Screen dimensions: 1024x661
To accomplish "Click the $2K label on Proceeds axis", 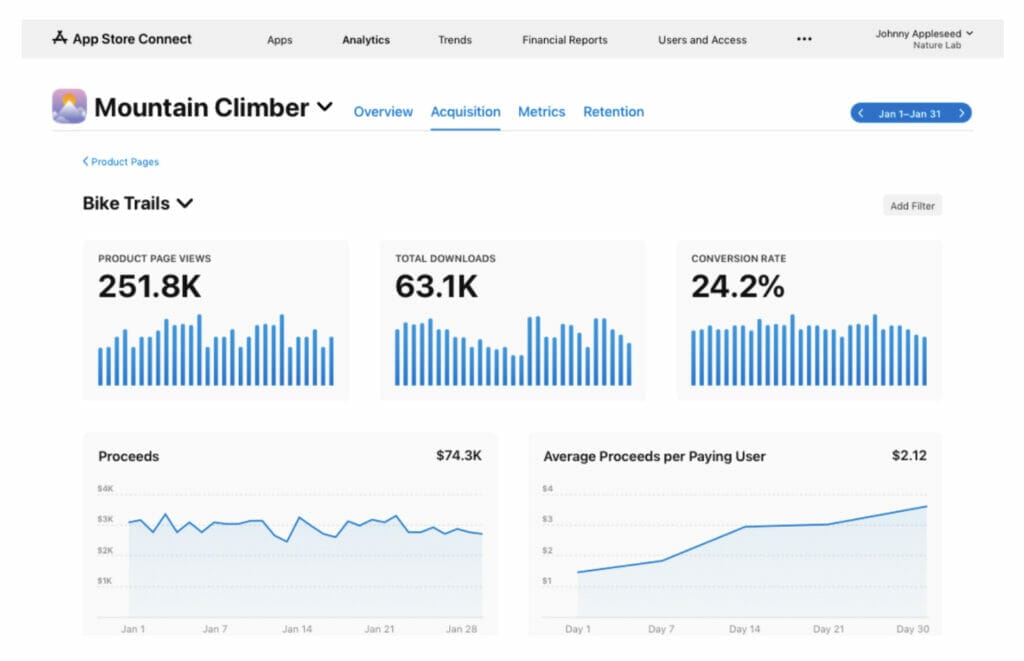I will pos(105,550).
